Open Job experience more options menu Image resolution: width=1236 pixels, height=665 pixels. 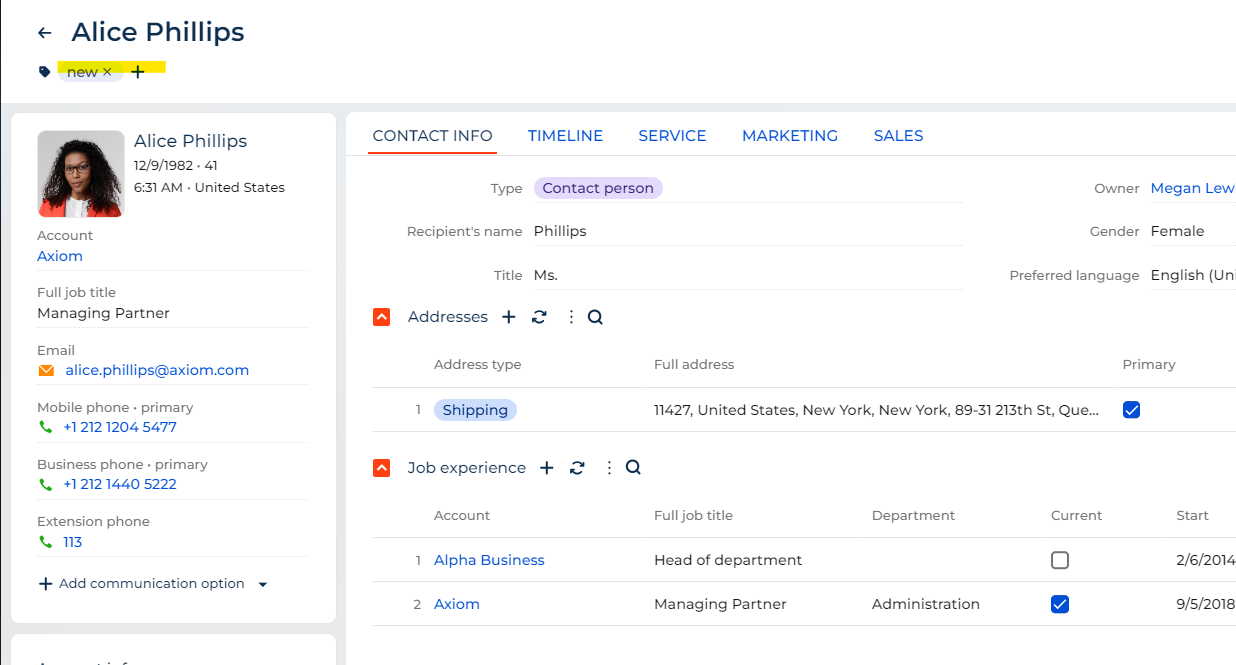pos(609,468)
